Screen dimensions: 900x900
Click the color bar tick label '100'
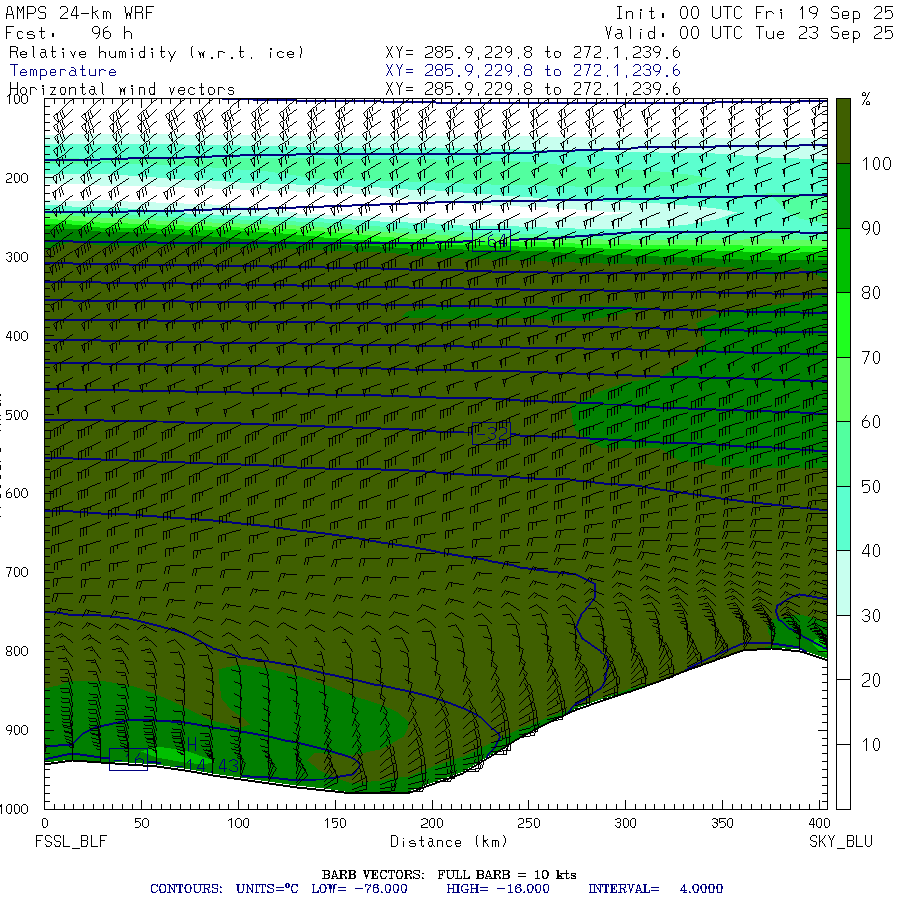tap(876, 164)
